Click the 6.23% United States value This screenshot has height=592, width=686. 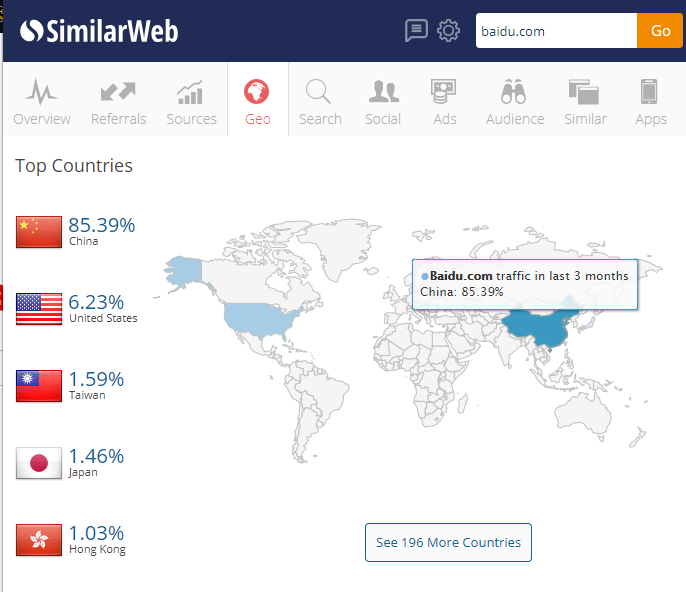pyautogui.click(x=96, y=302)
